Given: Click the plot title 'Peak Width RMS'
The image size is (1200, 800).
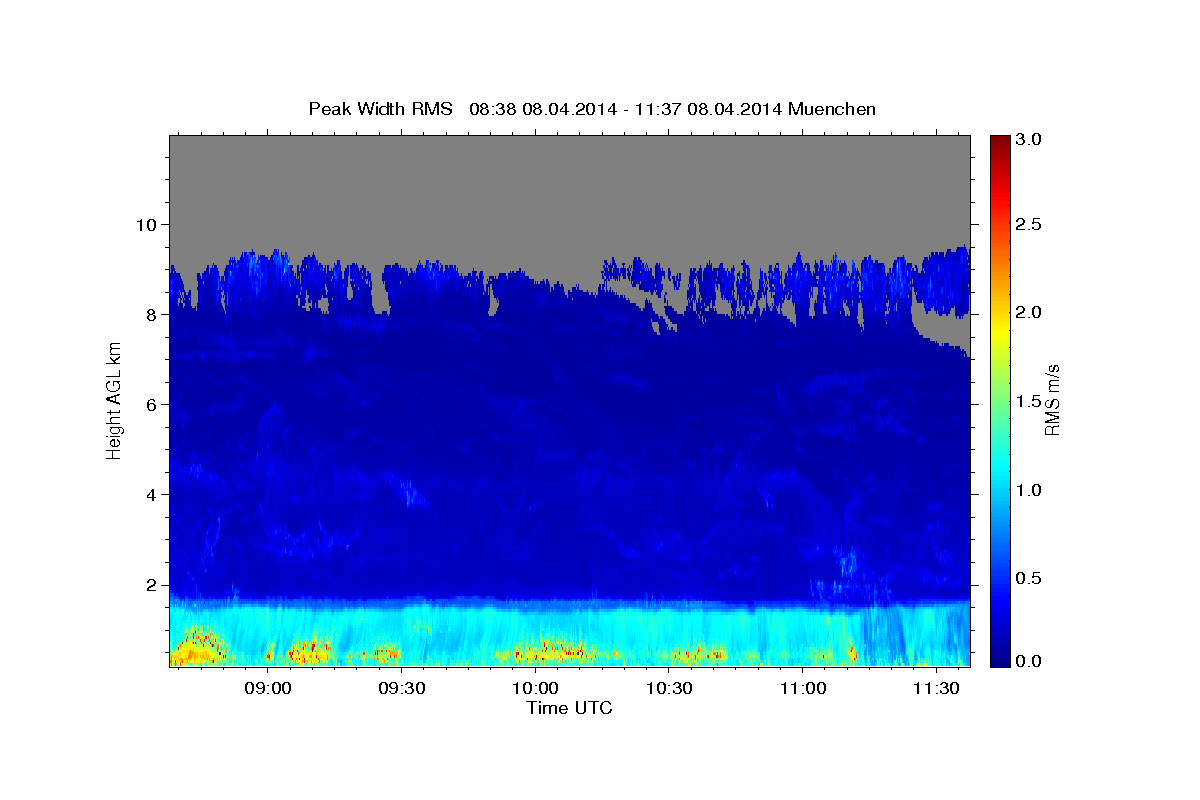Looking at the screenshot, I should coord(381,109).
